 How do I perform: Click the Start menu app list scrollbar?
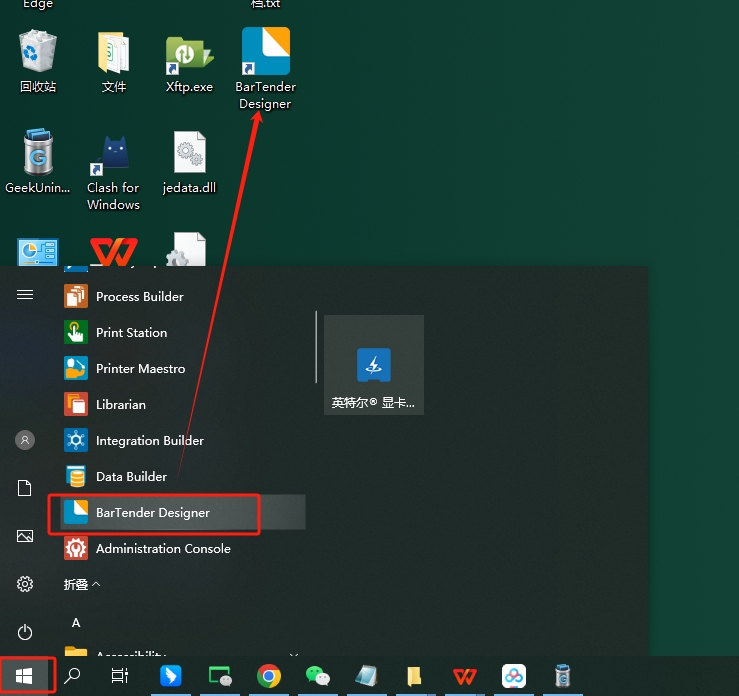[x=316, y=347]
